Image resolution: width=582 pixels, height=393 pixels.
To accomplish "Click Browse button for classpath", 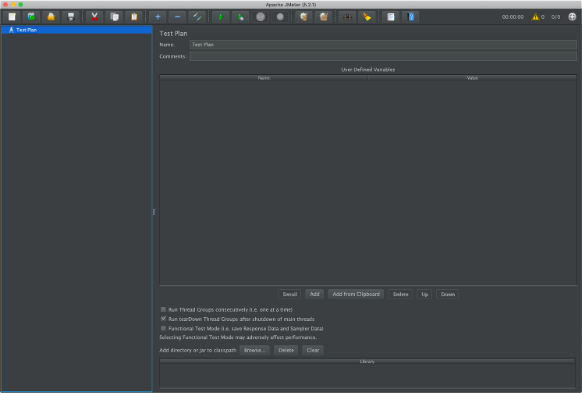I will pos(254,350).
